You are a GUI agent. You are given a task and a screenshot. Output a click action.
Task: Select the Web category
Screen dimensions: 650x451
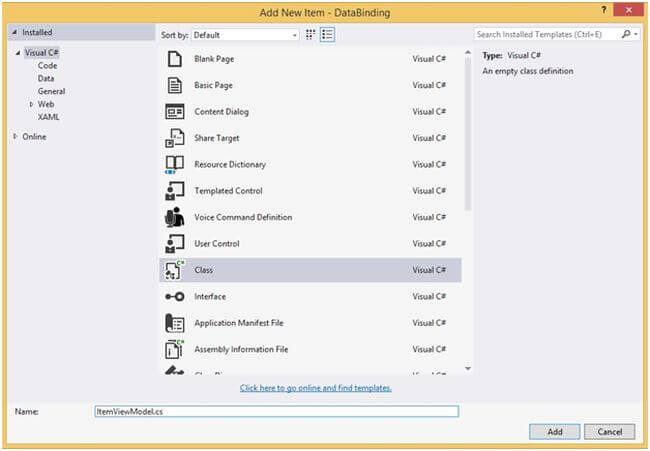point(46,104)
